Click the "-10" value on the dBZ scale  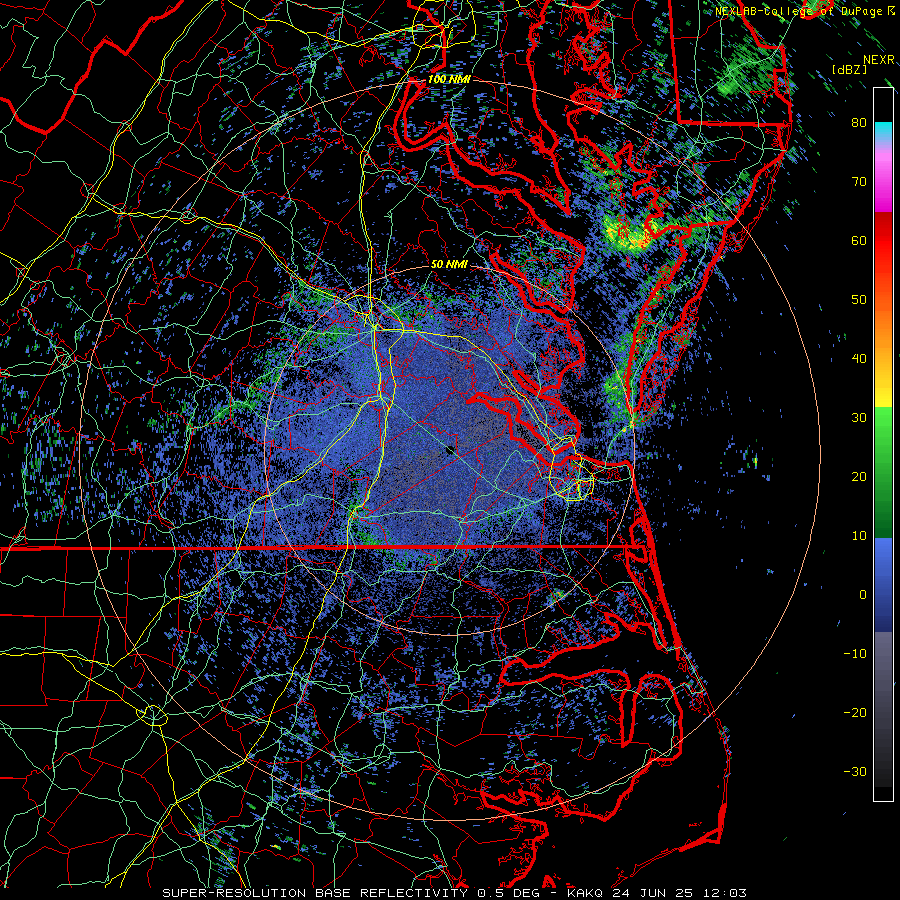click(x=855, y=654)
